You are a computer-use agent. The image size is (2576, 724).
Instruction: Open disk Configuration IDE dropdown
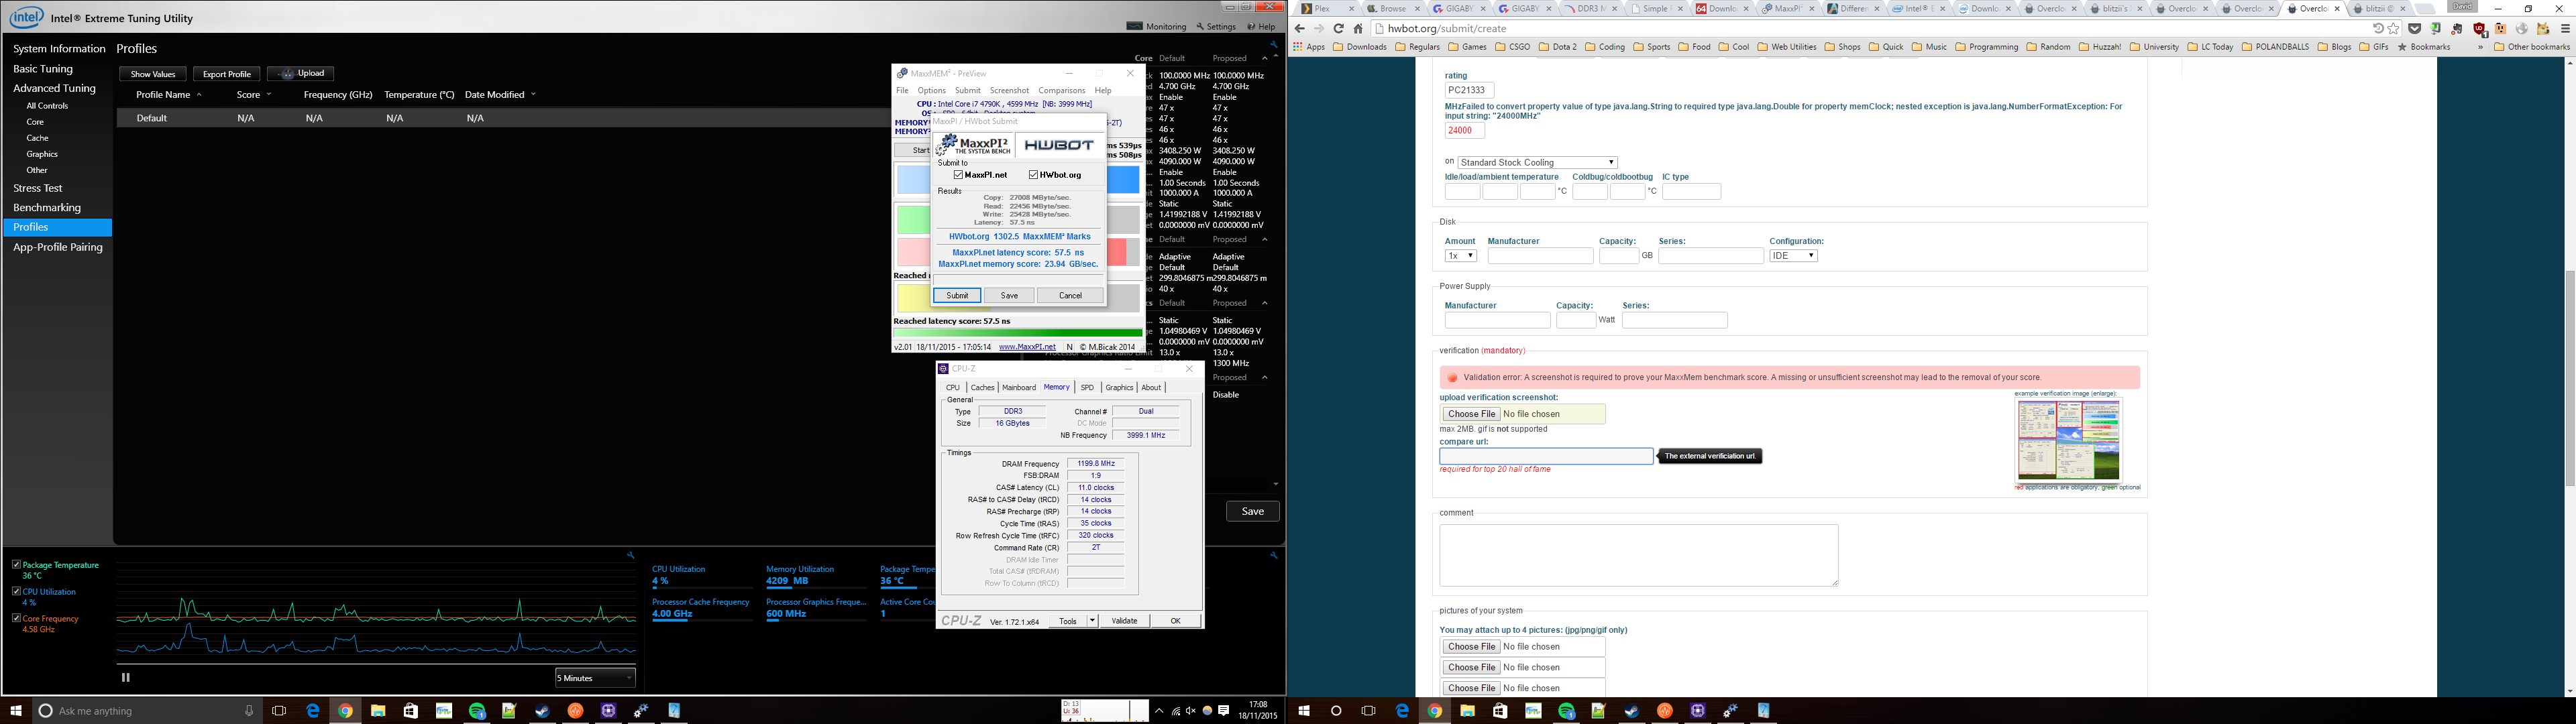pyautogui.click(x=1793, y=256)
